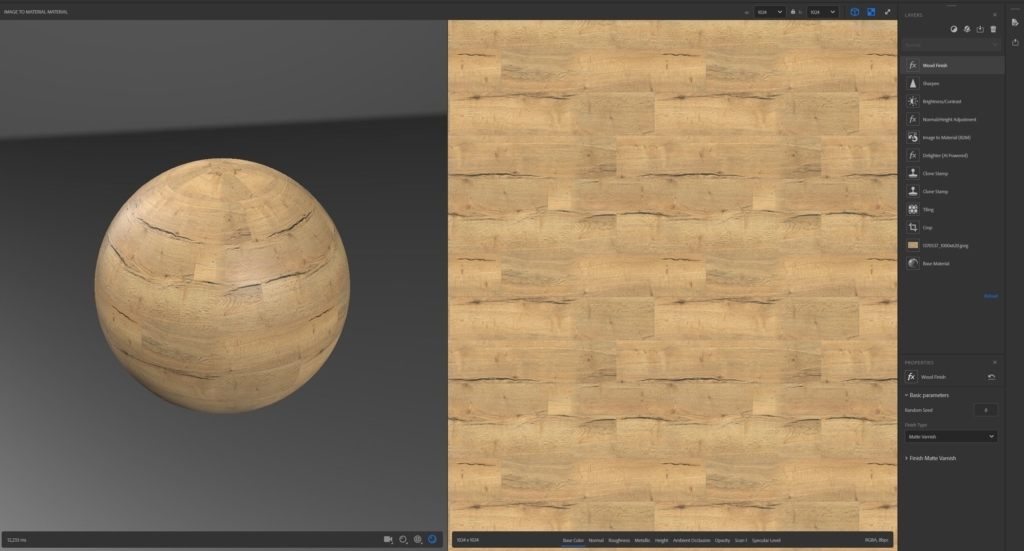
Task: Click the Random Seed input field
Action: click(985, 410)
